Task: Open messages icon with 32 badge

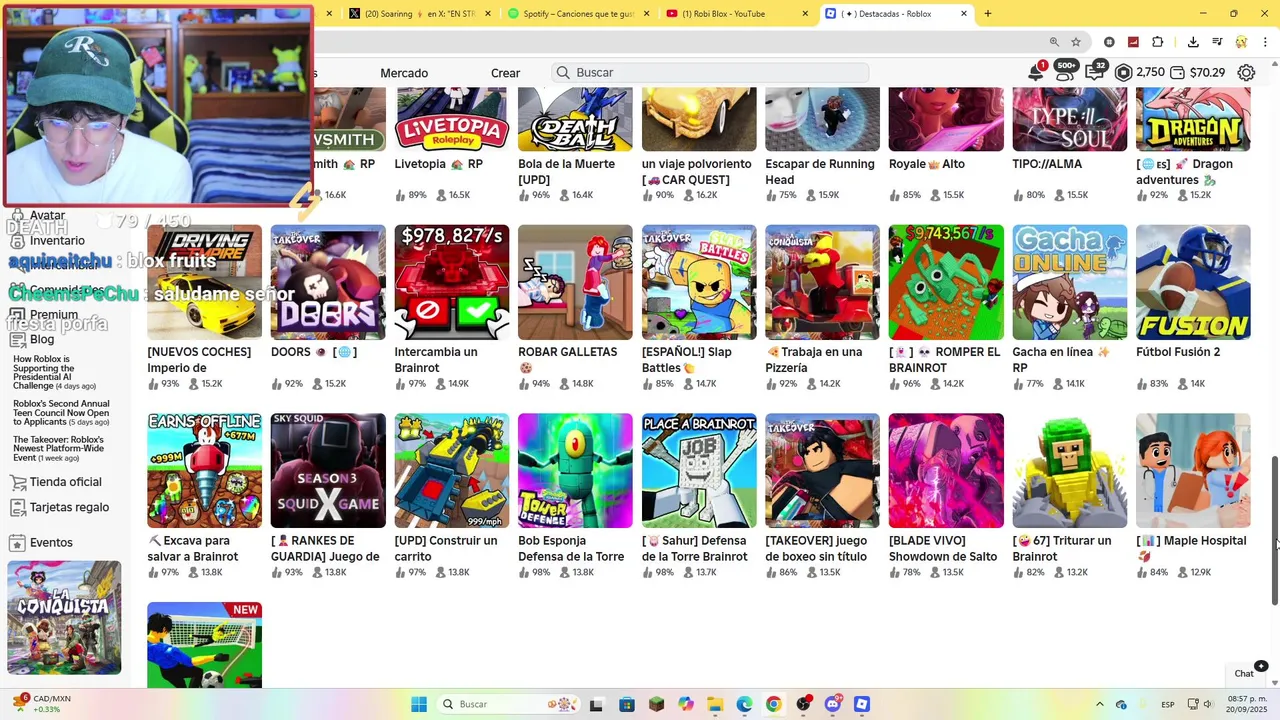Action: [x=1095, y=72]
